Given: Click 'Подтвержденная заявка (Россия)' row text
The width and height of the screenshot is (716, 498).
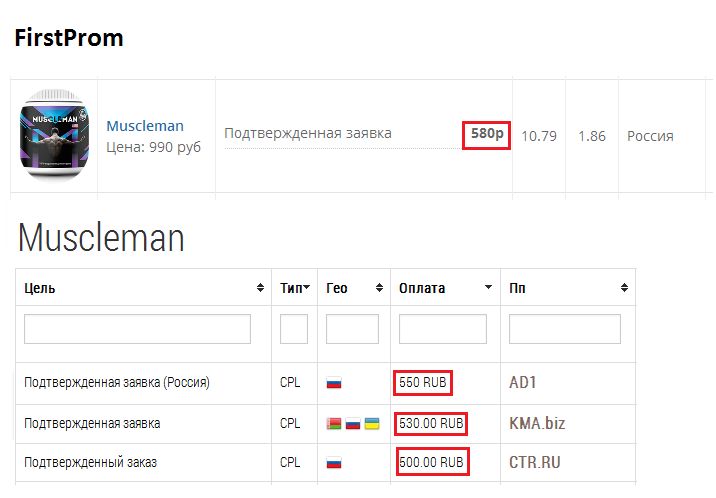Looking at the screenshot, I should pyautogui.click(x=117, y=383).
